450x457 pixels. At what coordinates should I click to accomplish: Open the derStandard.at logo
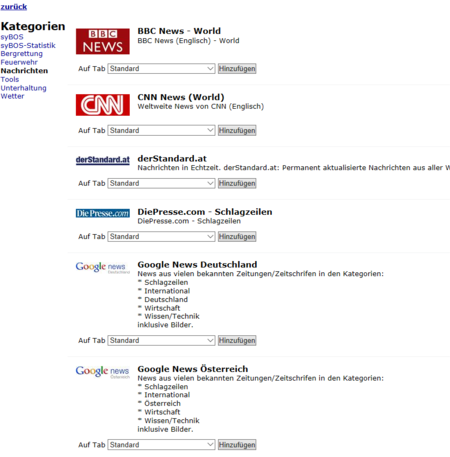coord(103,160)
